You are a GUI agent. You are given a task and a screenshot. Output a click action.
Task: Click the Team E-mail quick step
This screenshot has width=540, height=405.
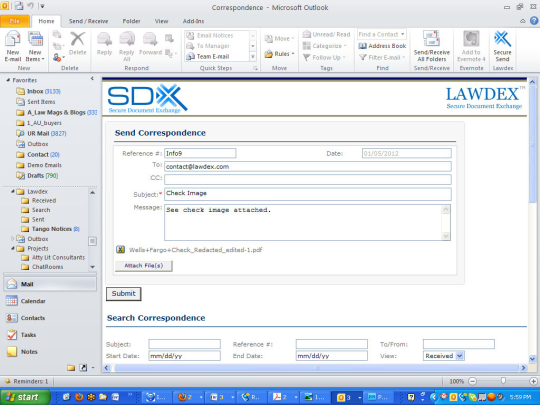click(217, 56)
